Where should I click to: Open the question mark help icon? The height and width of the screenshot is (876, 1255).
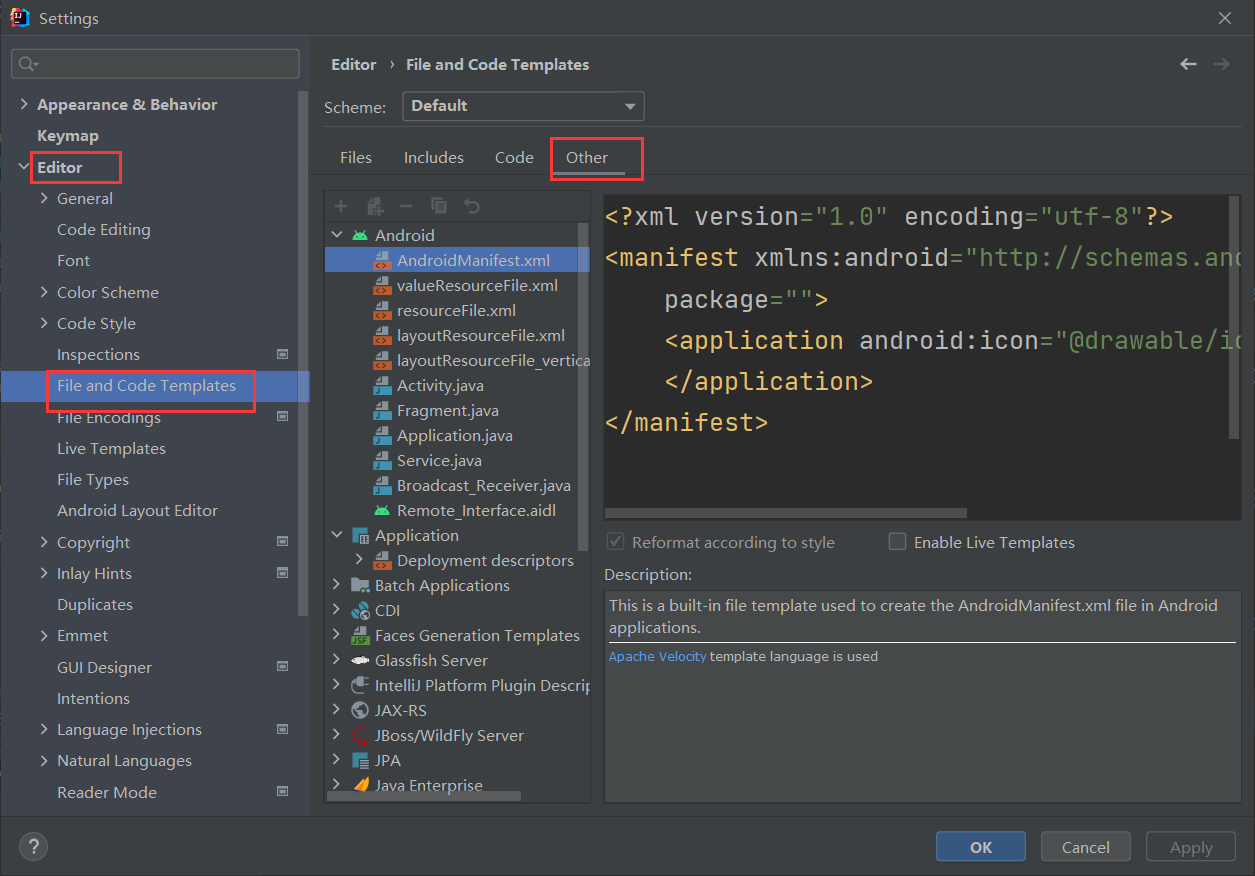[32, 846]
